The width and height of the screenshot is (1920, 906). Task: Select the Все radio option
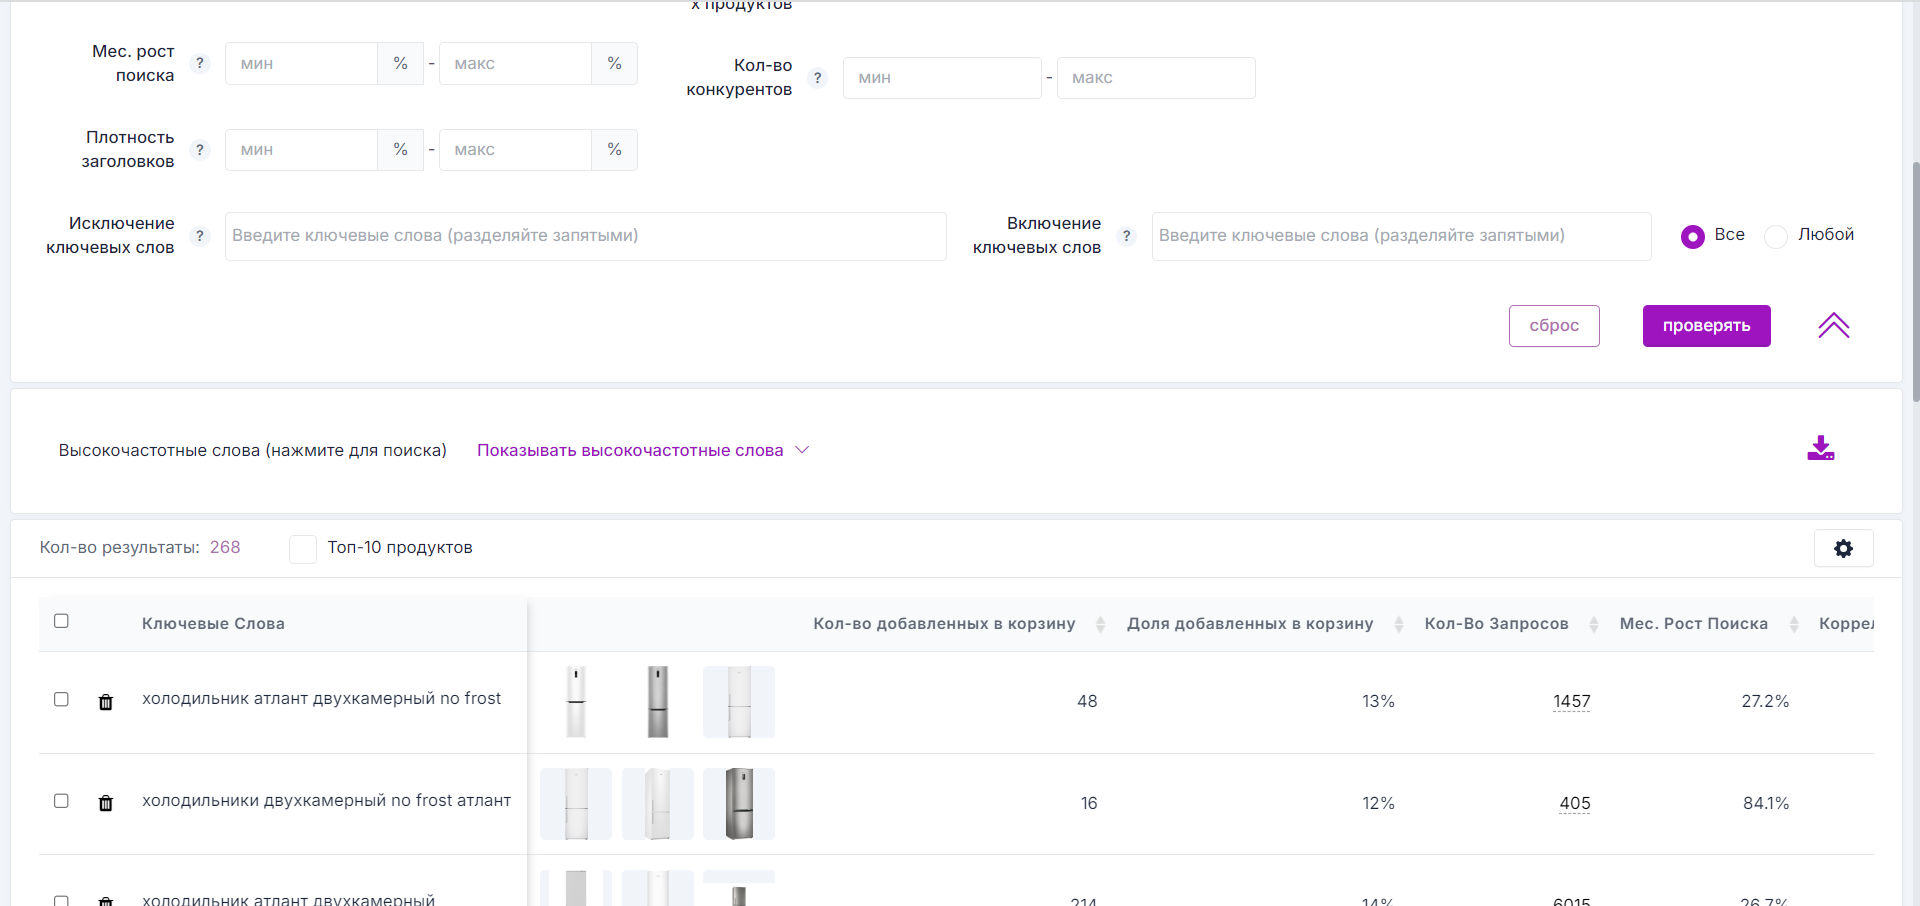pos(1692,236)
